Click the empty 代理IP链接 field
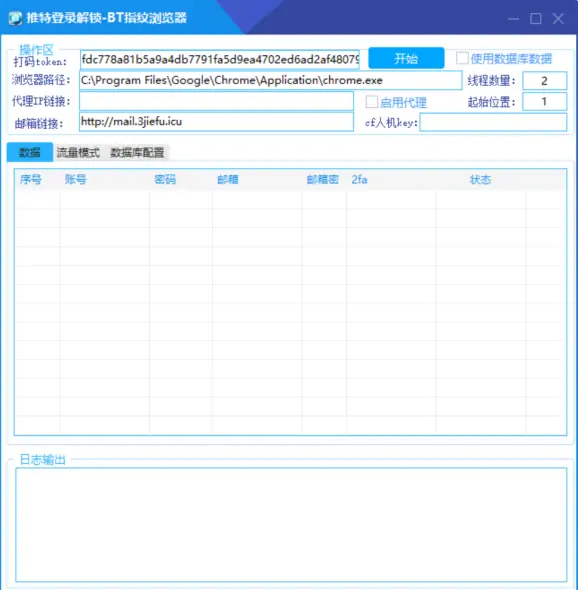 (216, 101)
